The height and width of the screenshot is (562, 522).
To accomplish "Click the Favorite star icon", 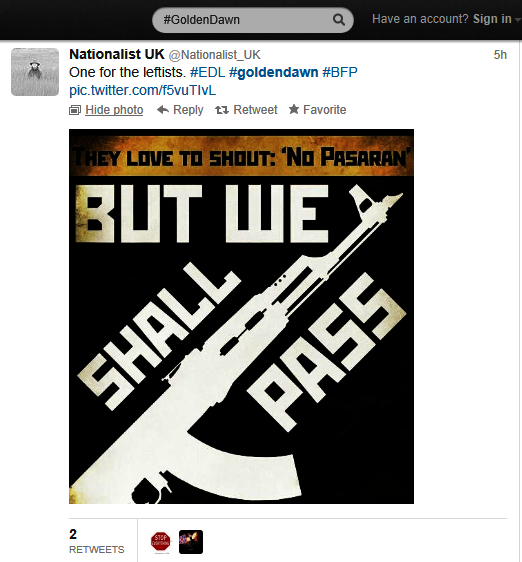I will pos(294,109).
